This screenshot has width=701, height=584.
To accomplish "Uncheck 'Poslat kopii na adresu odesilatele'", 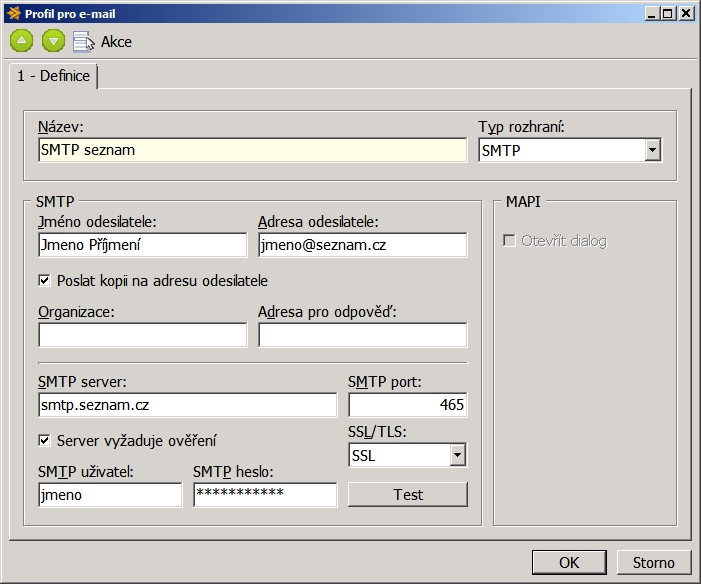I will click(x=44, y=281).
